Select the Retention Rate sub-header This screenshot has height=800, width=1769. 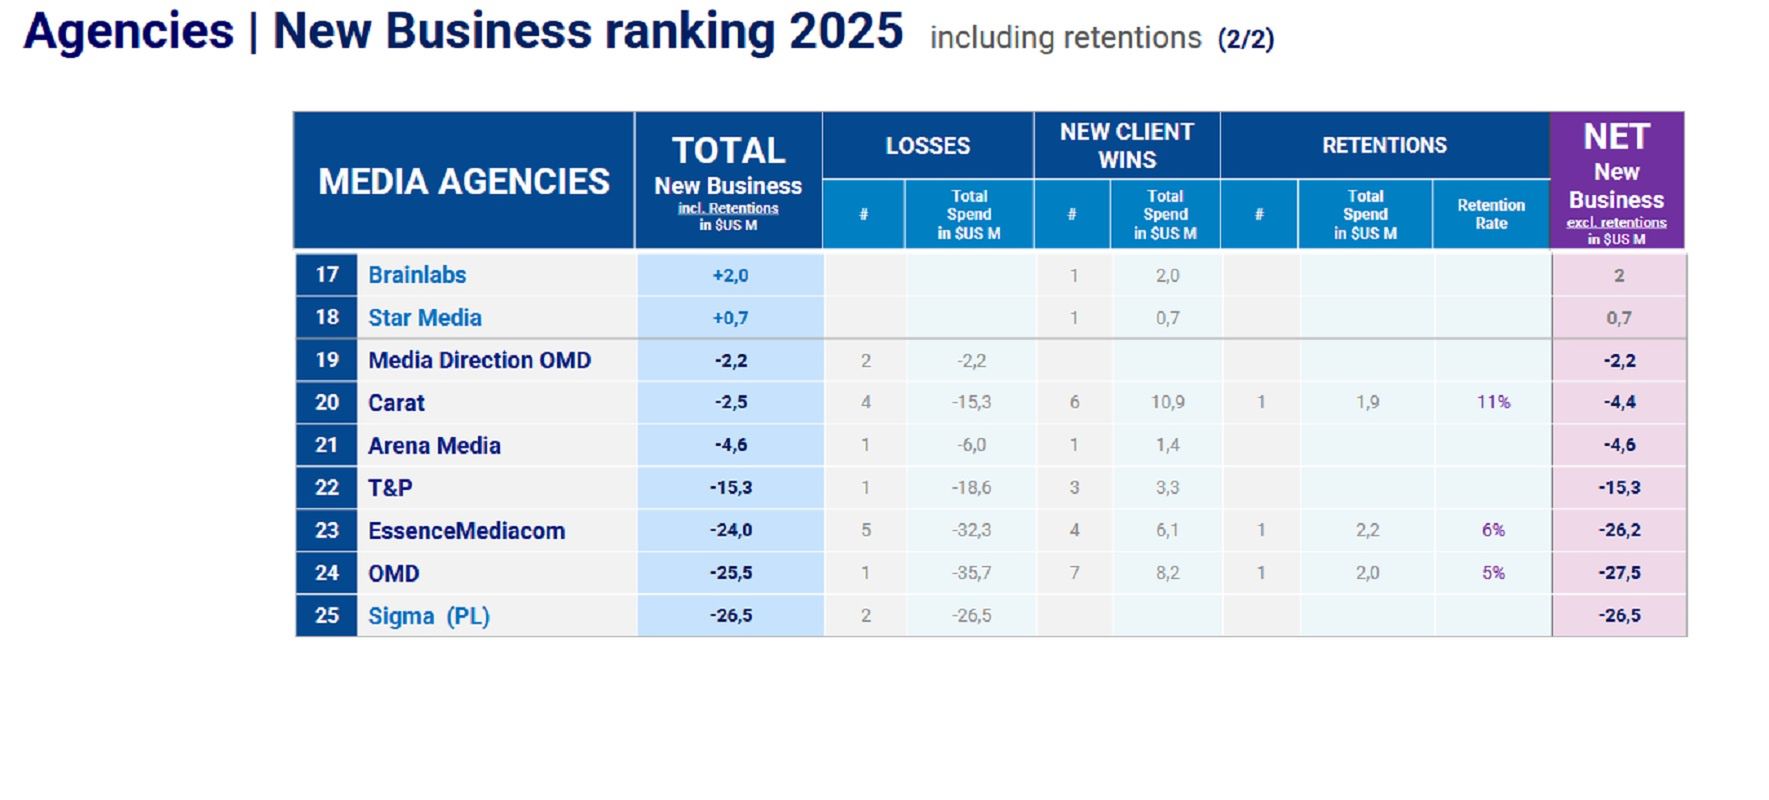1491,214
